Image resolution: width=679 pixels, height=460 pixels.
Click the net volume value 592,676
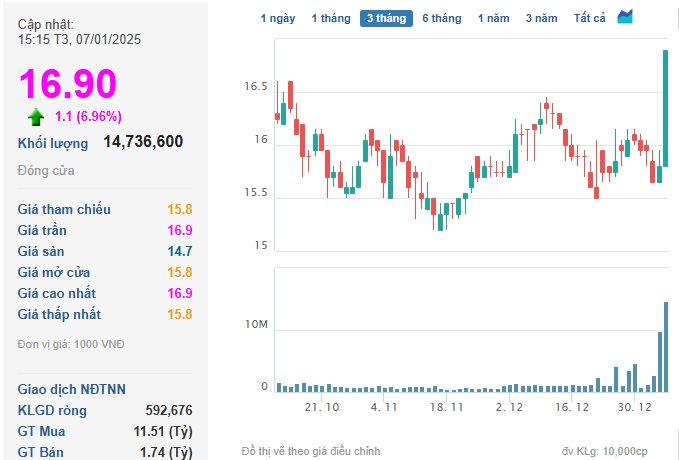[x=169, y=410]
